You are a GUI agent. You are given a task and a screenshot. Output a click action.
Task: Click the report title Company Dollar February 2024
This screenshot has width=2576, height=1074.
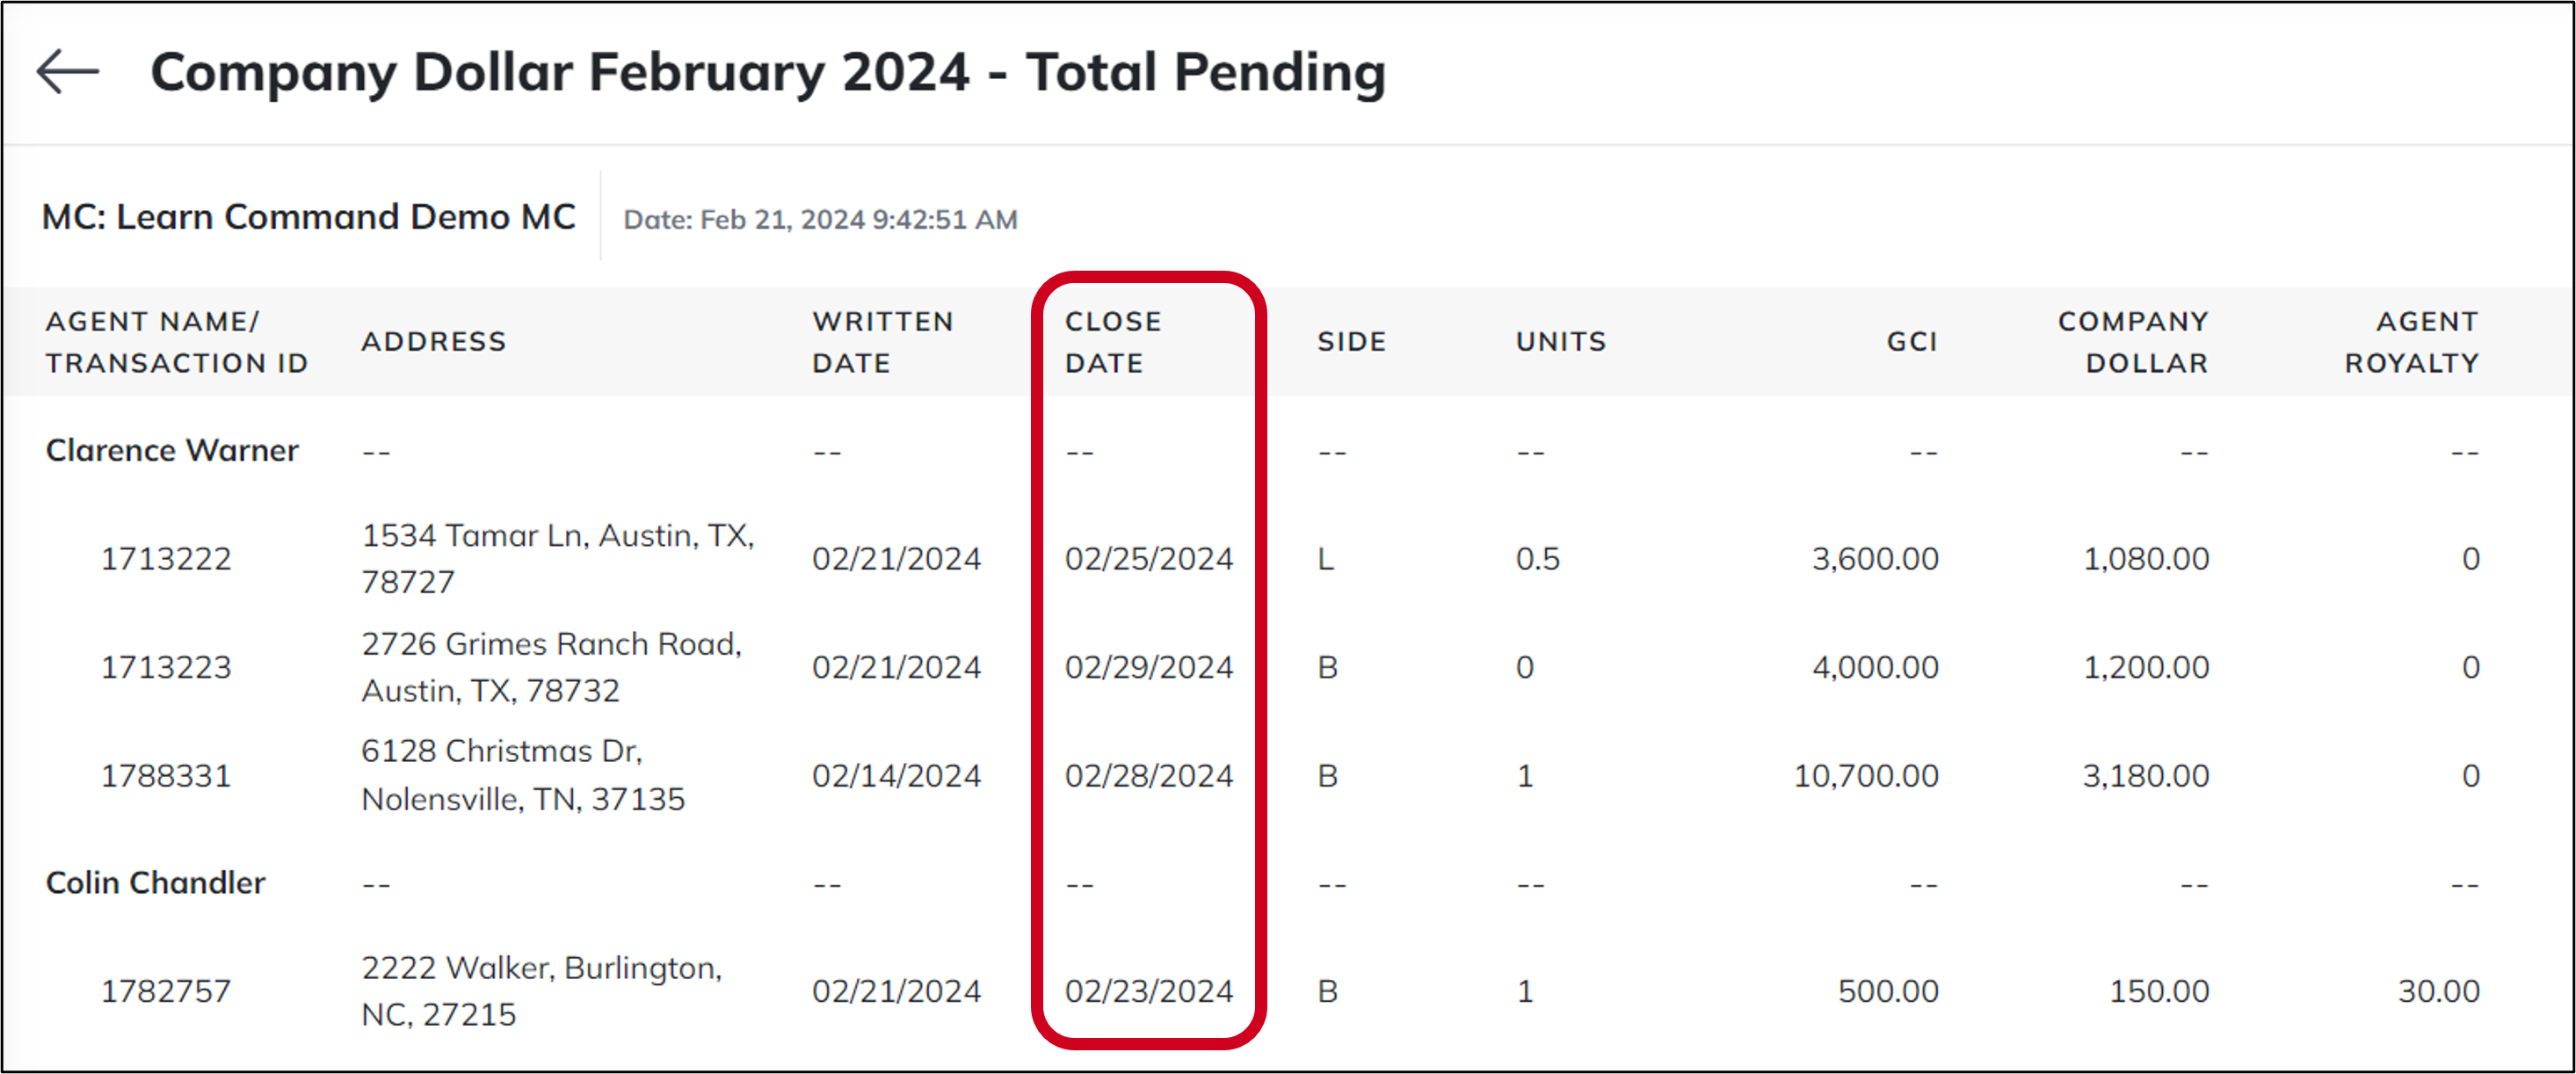pos(769,71)
